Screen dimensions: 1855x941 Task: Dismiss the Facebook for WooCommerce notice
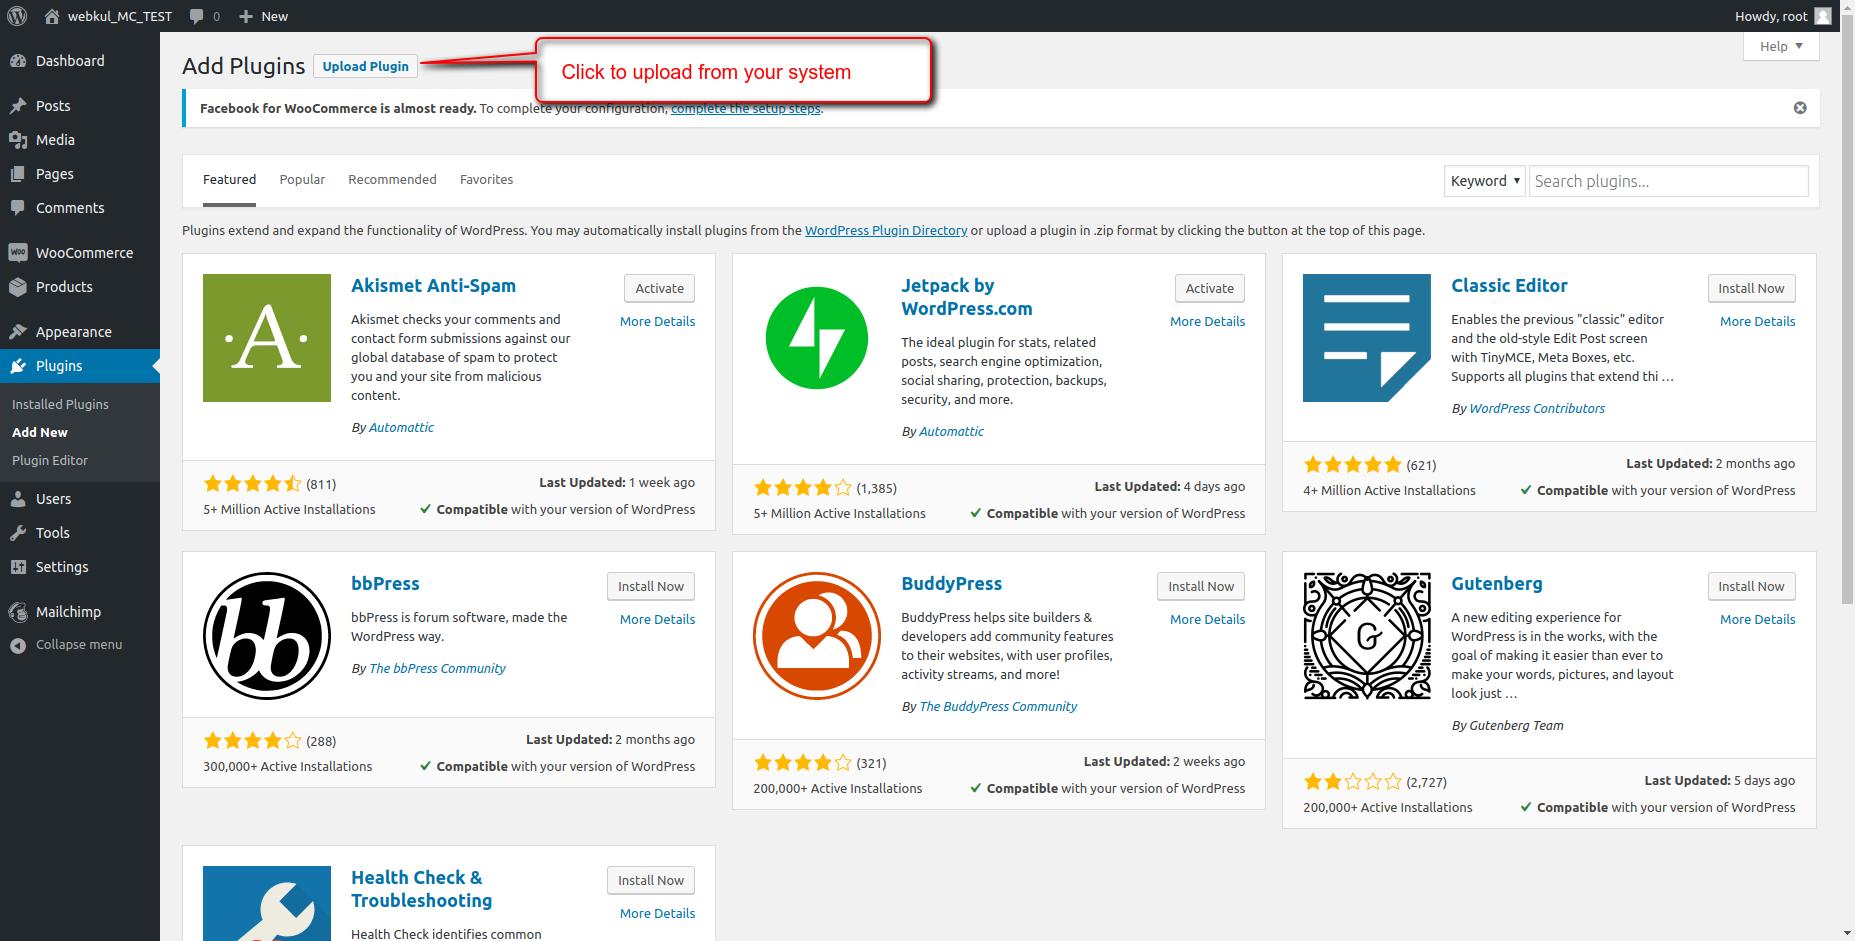tap(1800, 108)
